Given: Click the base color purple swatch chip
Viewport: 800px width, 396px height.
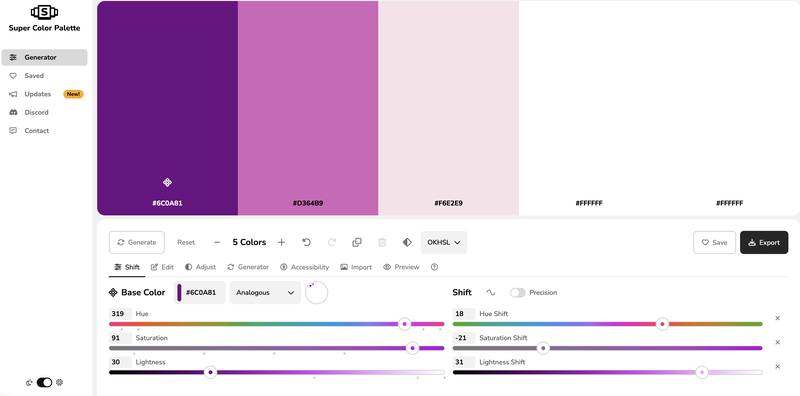Looking at the screenshot, I should [179, 292].
